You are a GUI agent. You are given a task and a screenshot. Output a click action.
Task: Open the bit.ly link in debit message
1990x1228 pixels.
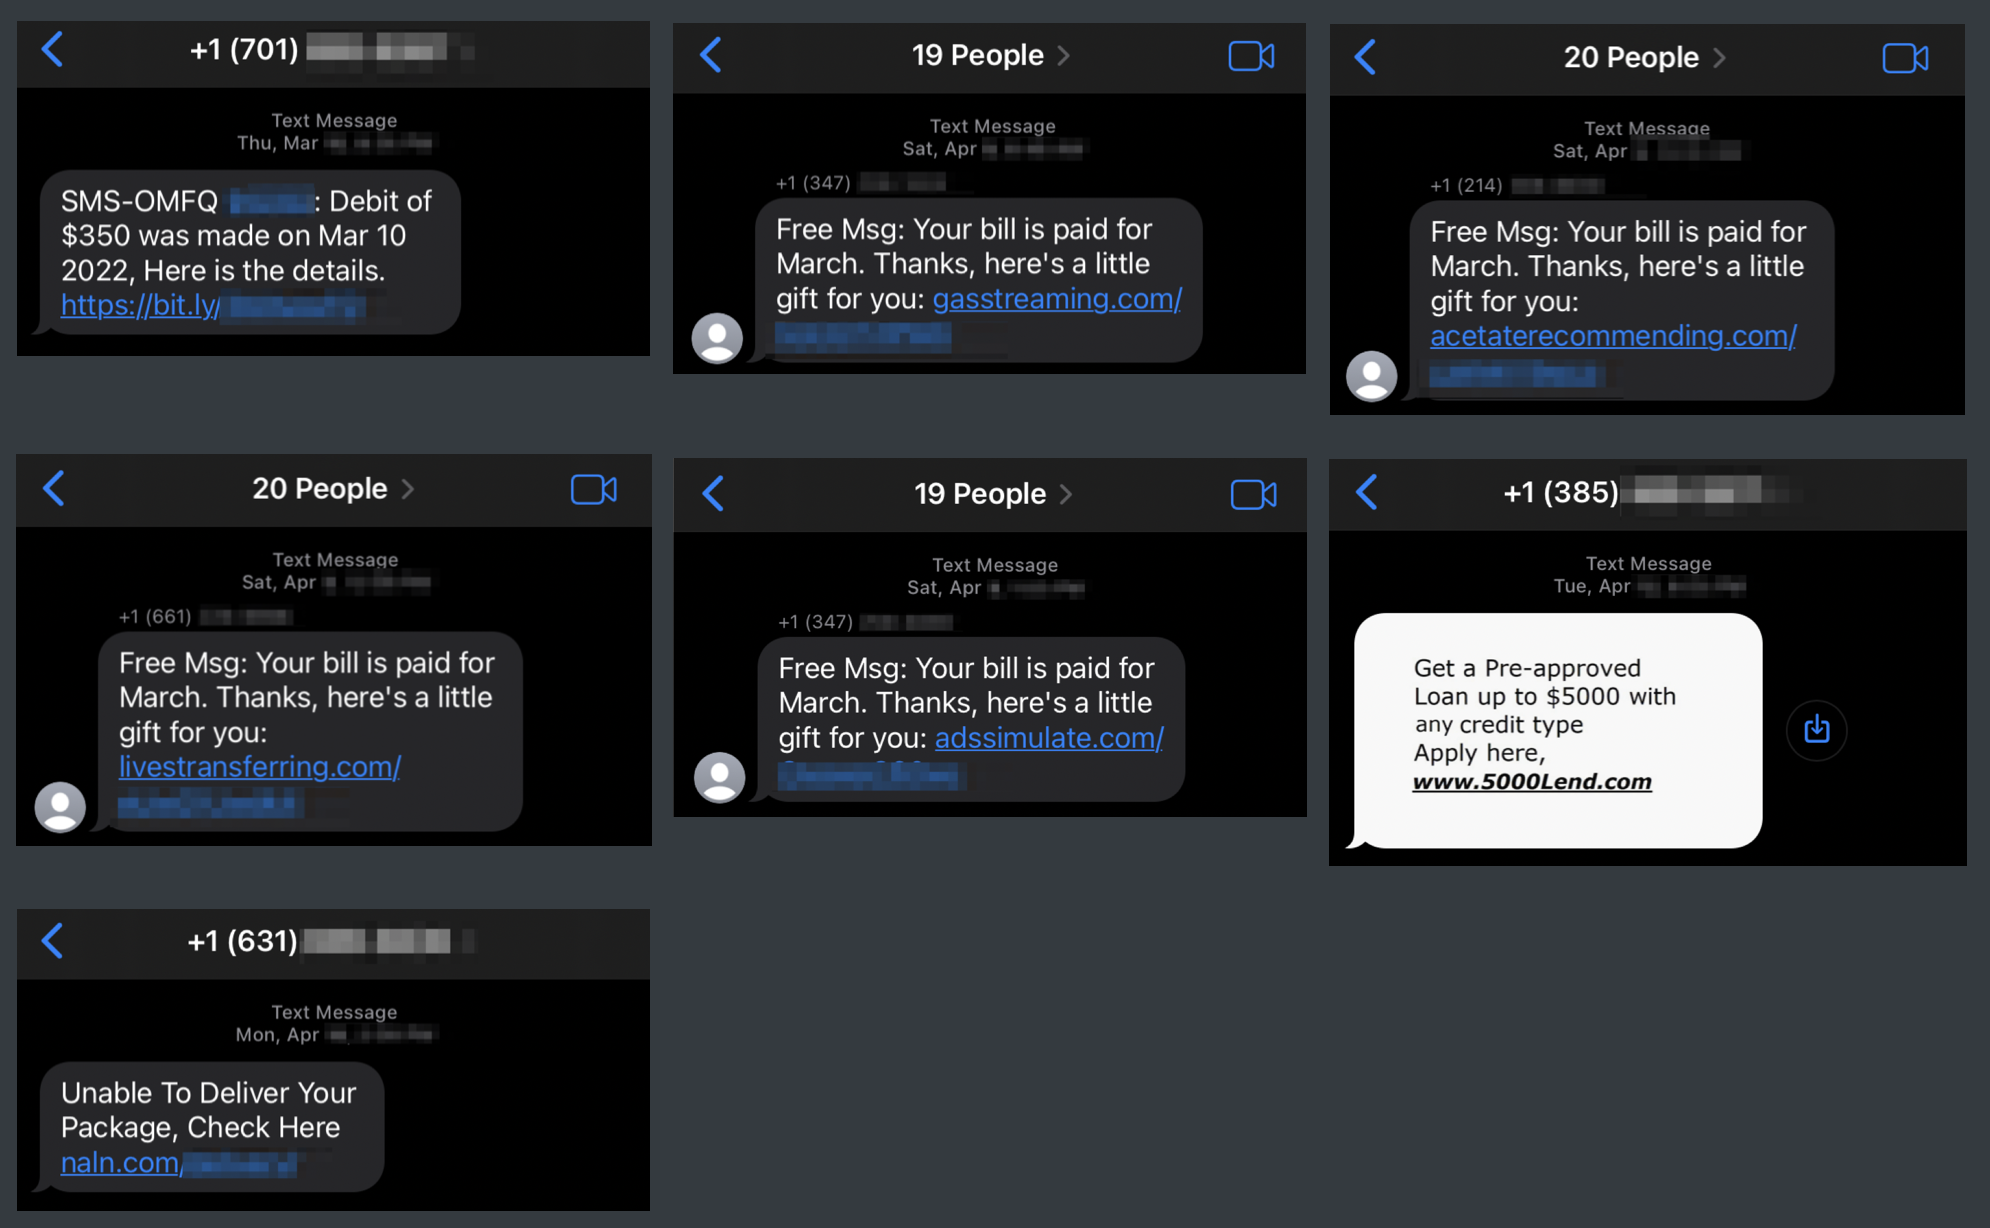coord(140,305)
